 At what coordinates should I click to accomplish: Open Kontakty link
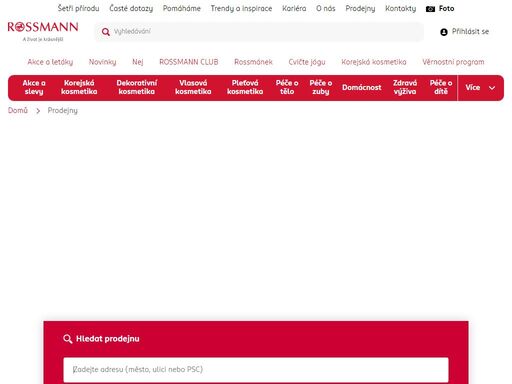point(400,8)
